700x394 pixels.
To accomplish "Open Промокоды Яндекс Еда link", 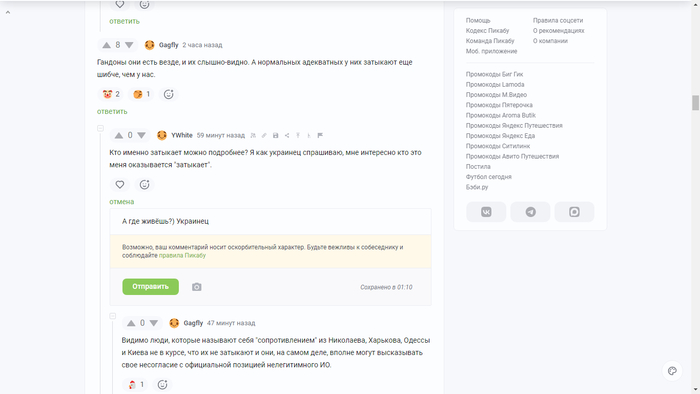I will pos(500,136).
